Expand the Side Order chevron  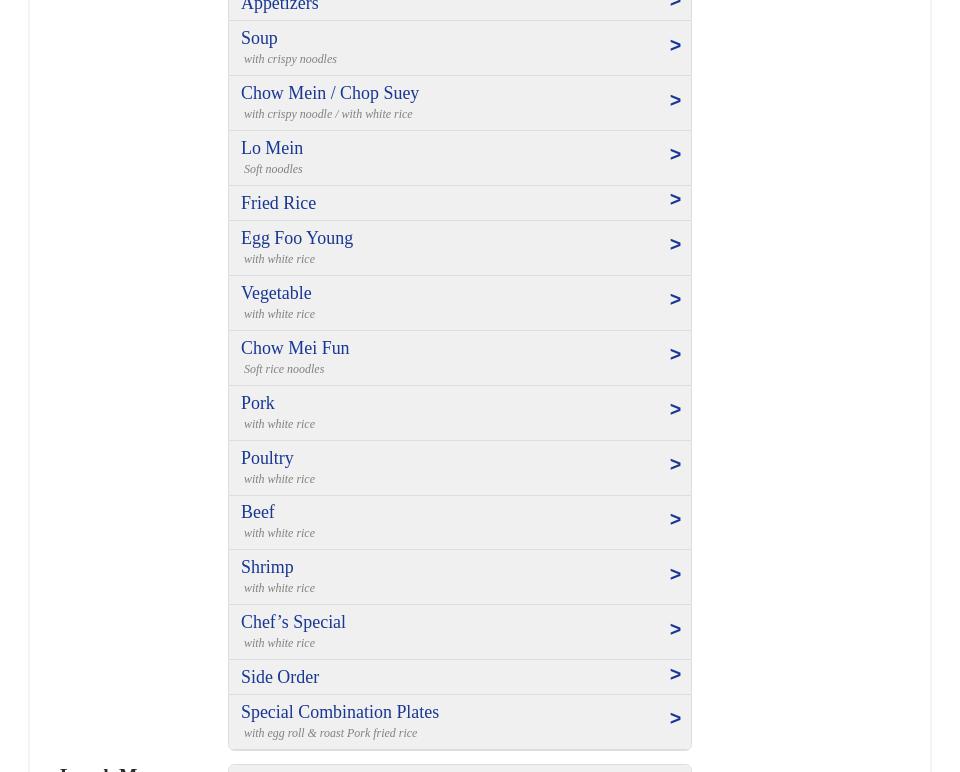(x=675, y=675)
